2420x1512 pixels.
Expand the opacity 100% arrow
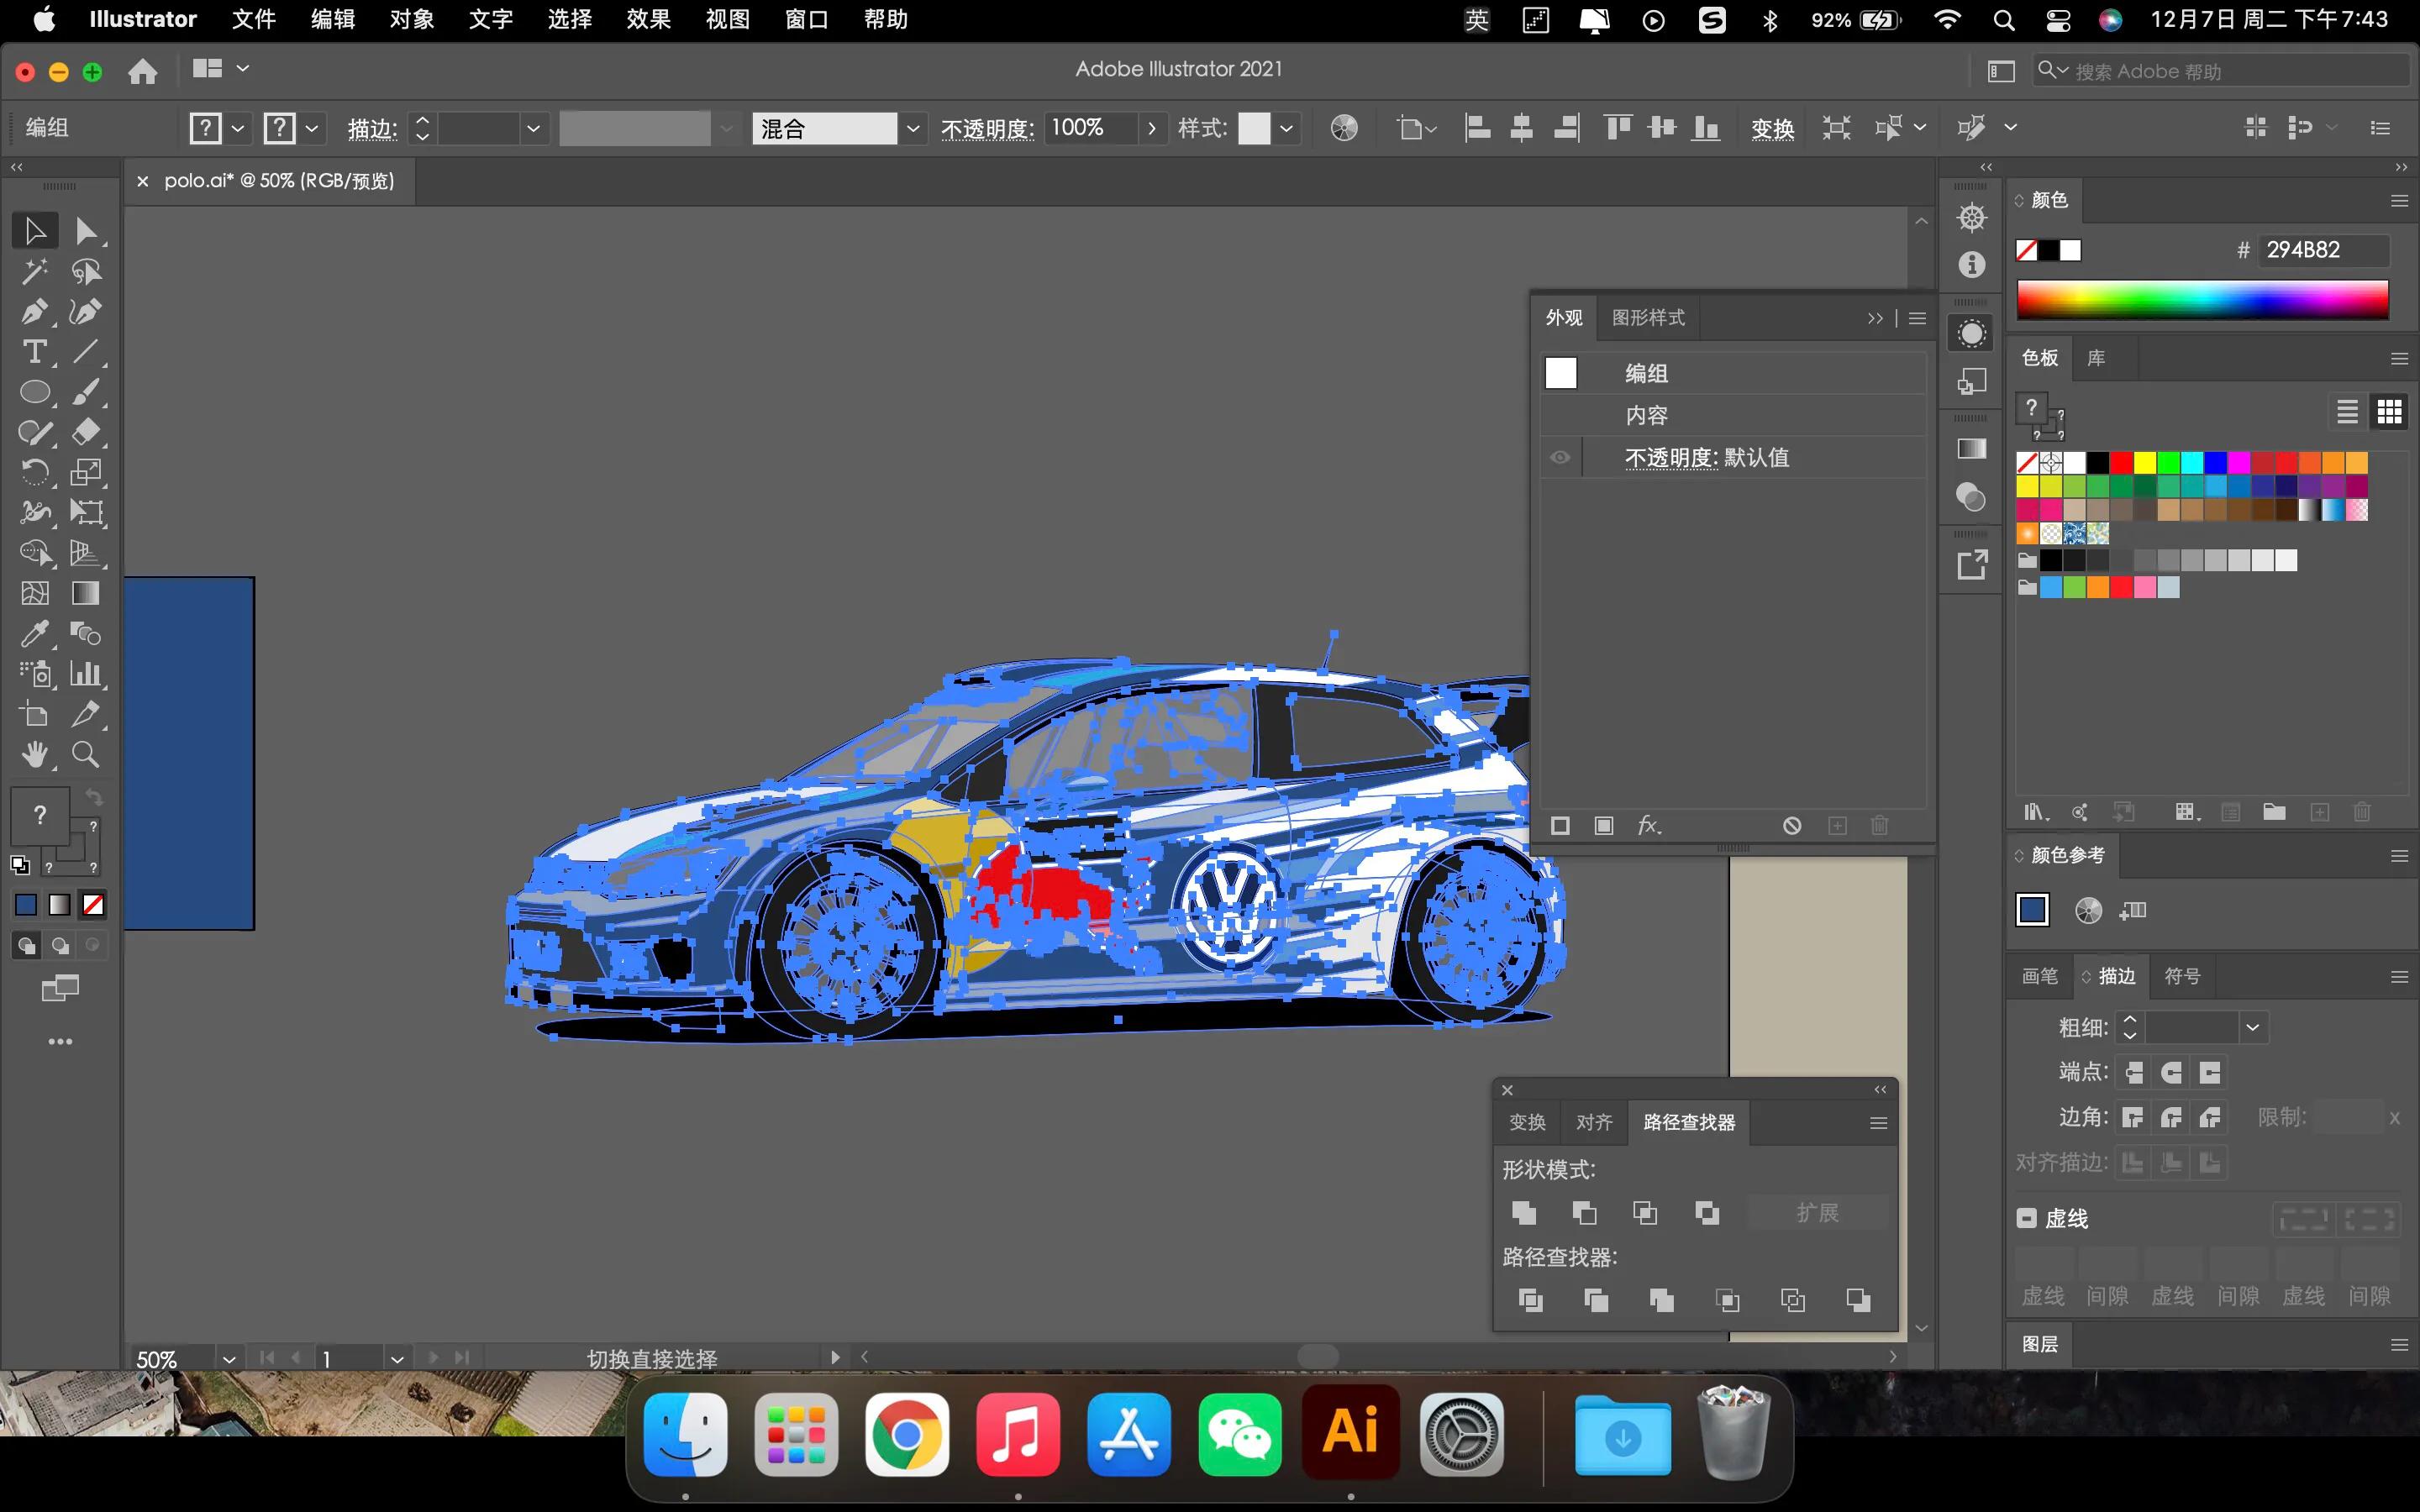[x=1152, y=128]
